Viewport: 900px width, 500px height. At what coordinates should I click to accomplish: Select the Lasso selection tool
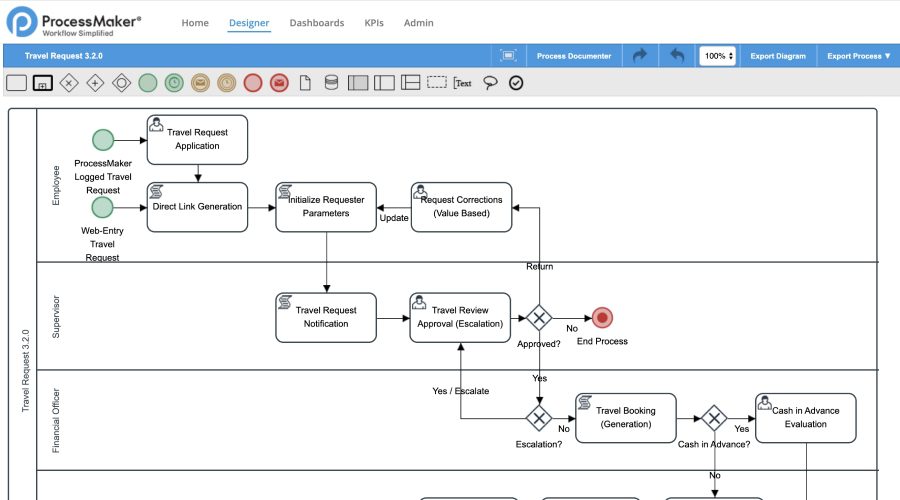490,83
